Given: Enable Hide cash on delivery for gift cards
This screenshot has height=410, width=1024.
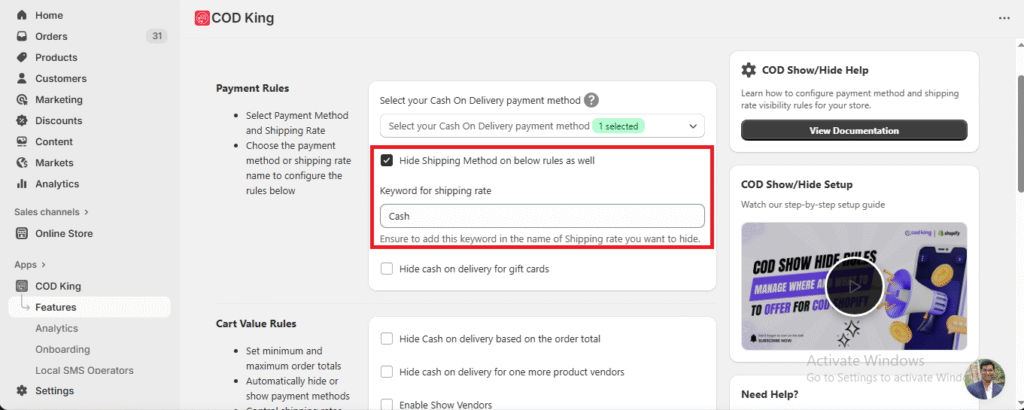Looking at the screenshot, I should pyautogui.click(x=387, y=268).
